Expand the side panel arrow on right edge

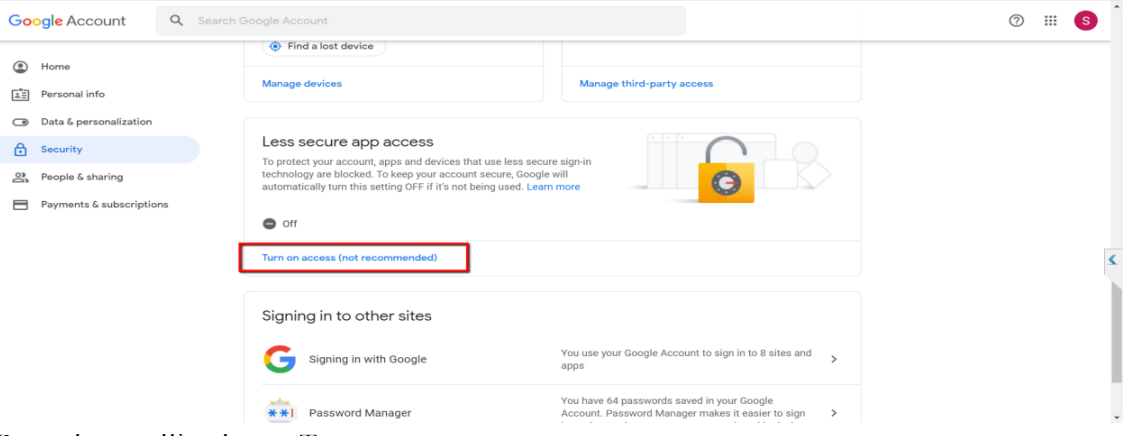1113,260
